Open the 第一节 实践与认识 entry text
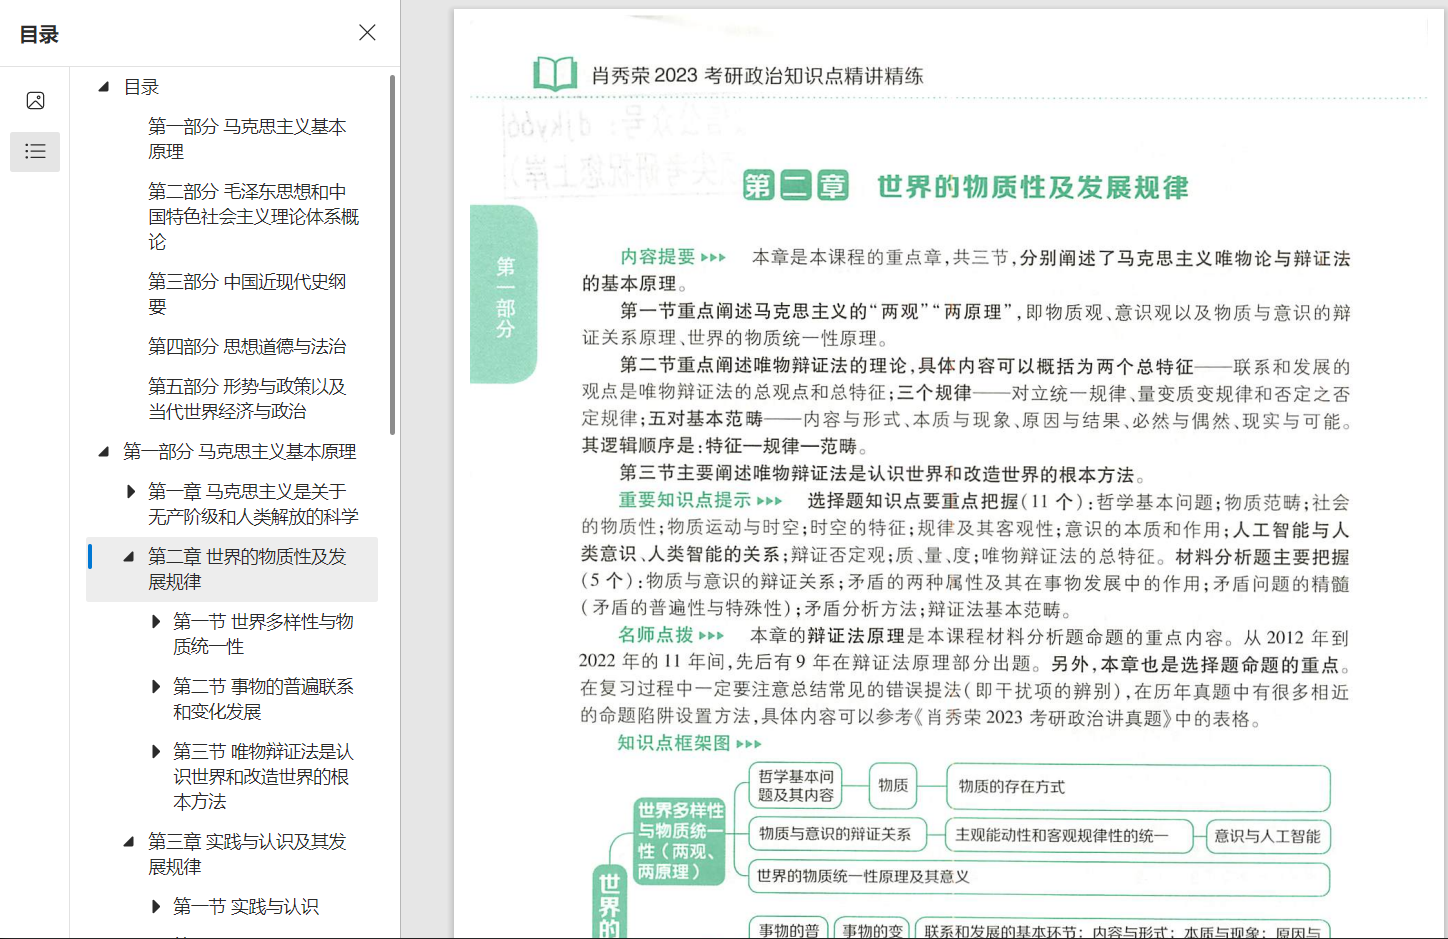 point(246,906)
